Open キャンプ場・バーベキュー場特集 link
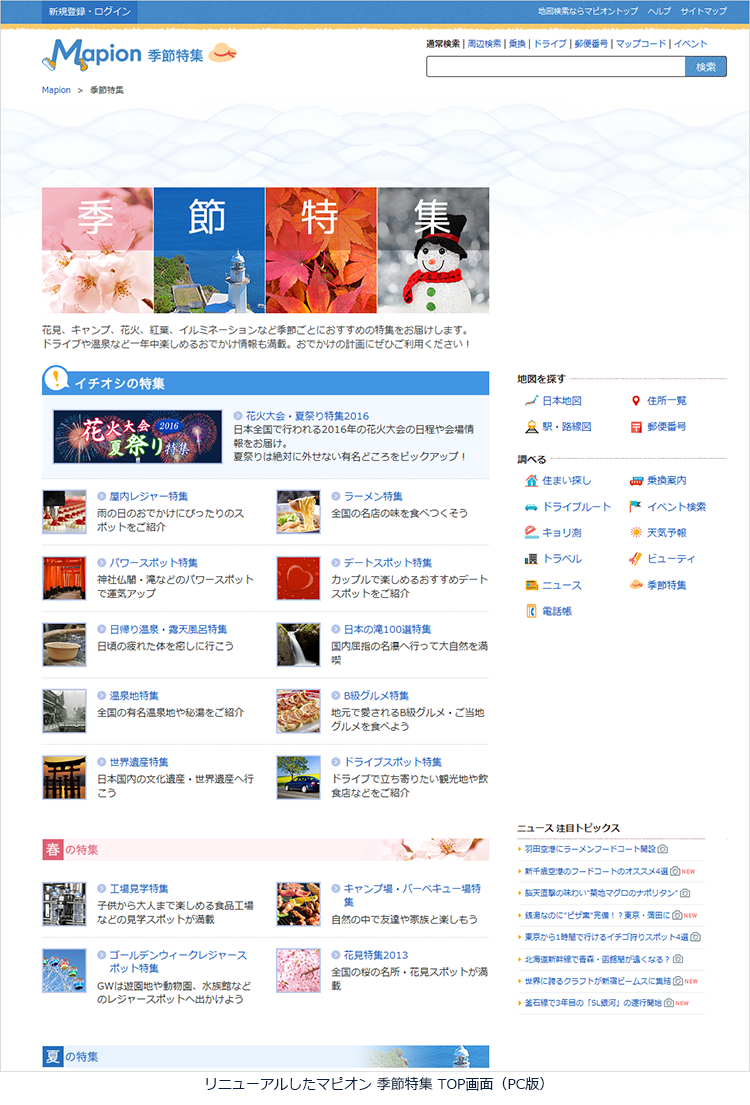This screenshot has height=1105, width=750. pos(412,895)
